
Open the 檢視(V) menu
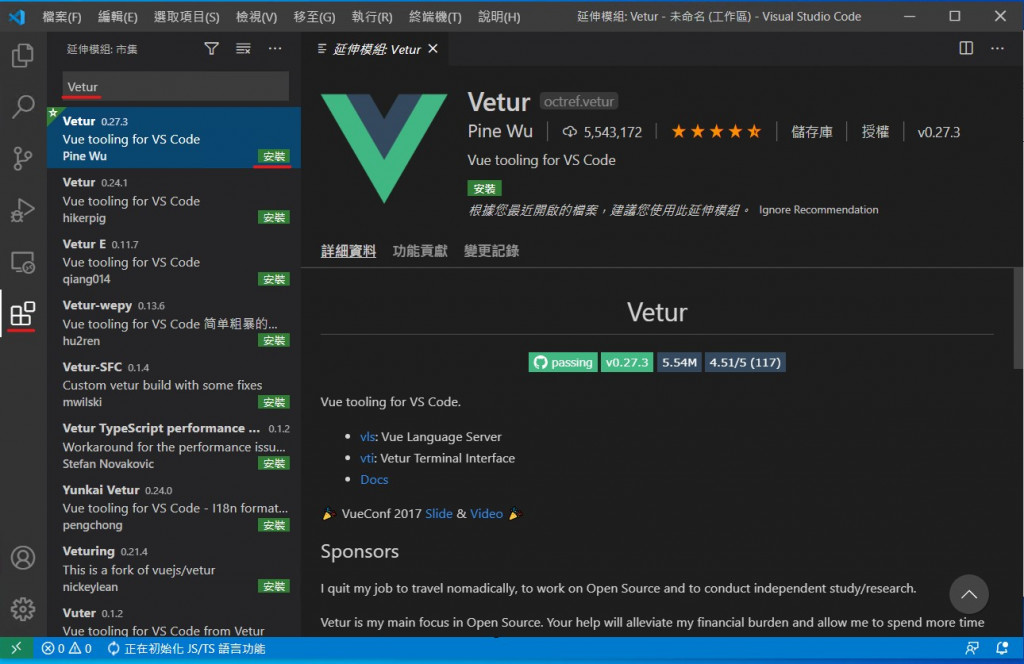click(256, 17)
